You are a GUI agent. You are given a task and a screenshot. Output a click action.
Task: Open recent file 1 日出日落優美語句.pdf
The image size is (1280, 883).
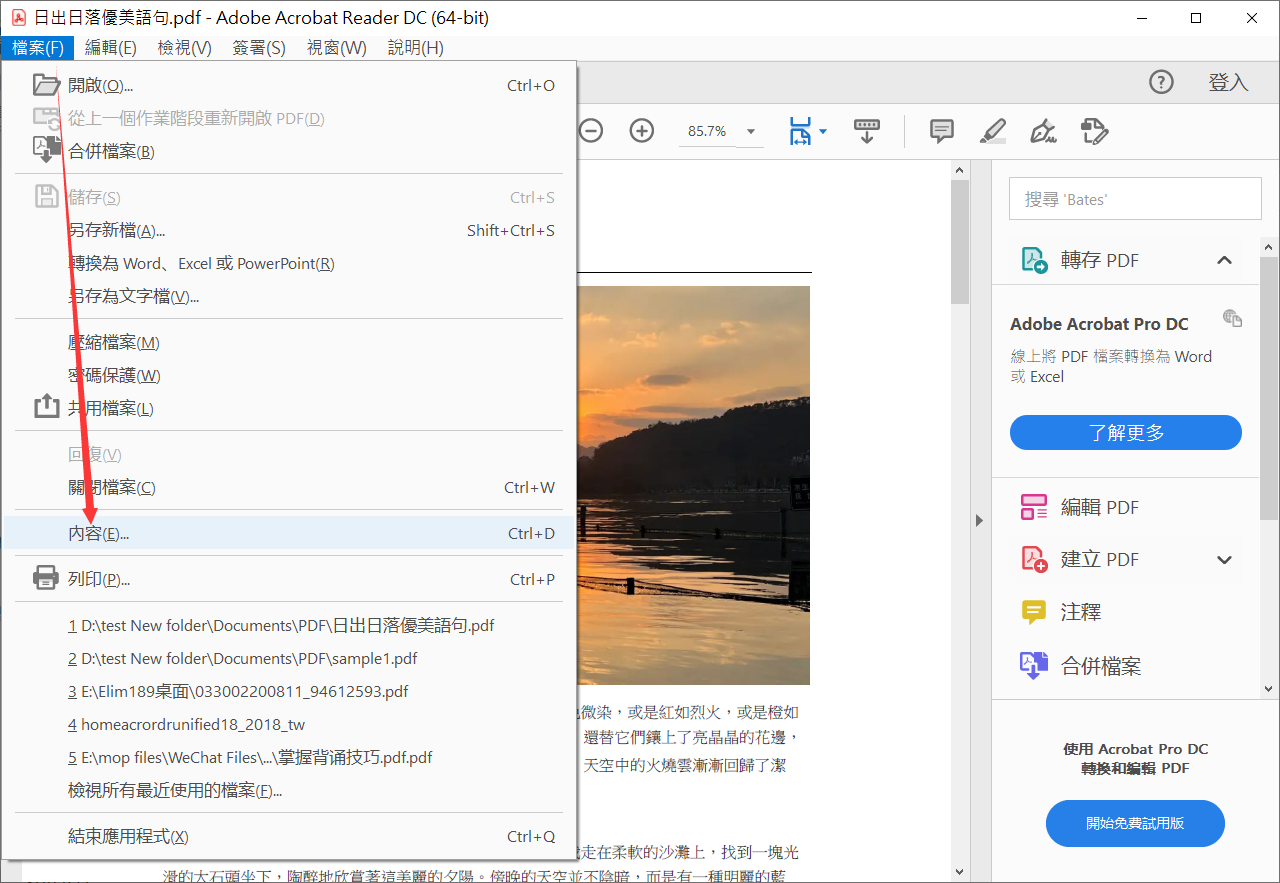tap(289, 626)
